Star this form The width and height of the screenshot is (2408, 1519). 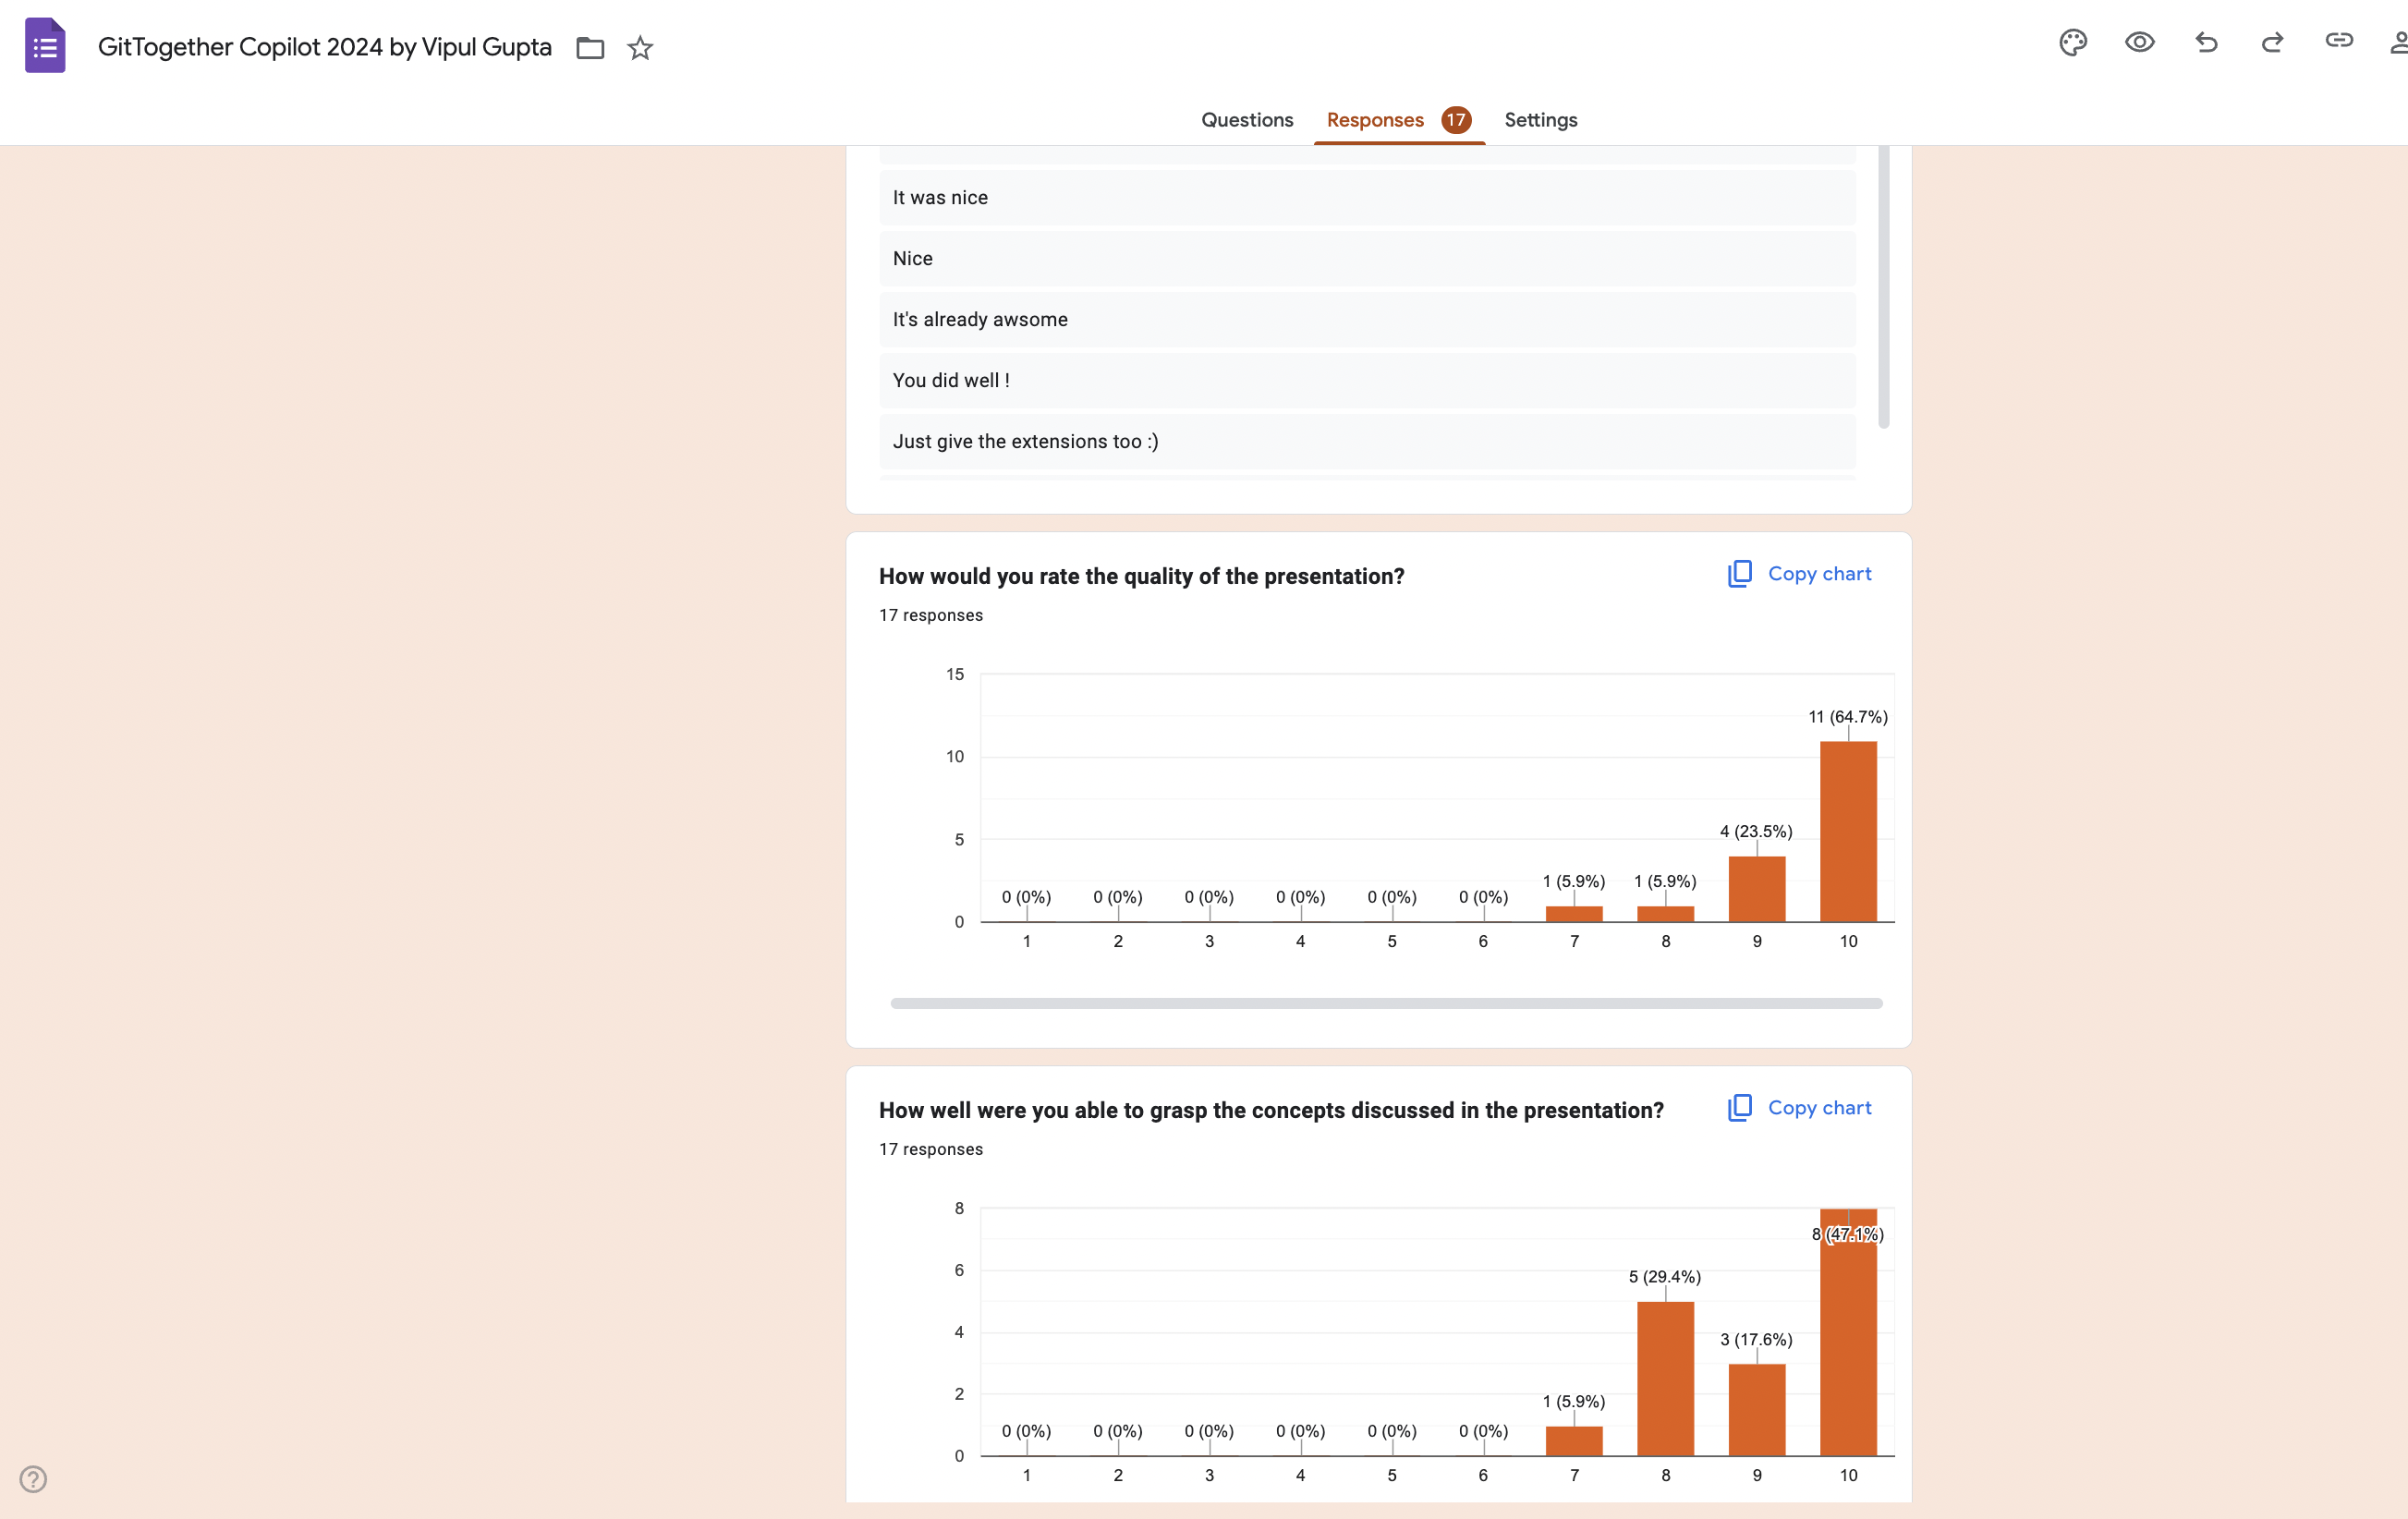(x=640, y=47)
